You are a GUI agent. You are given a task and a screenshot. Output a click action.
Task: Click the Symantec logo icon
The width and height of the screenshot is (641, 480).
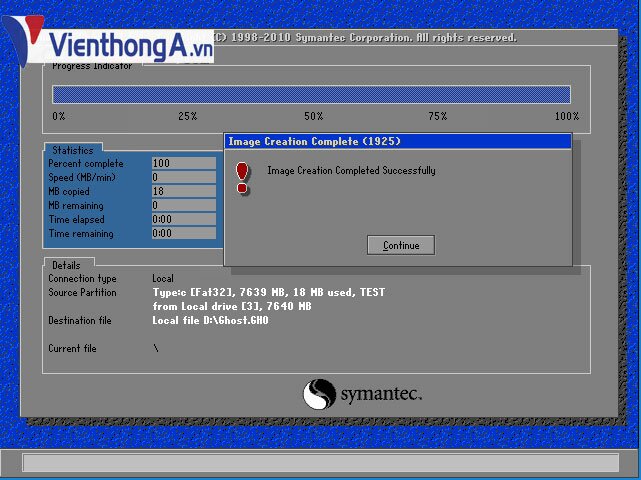click(x=319, y=394)
